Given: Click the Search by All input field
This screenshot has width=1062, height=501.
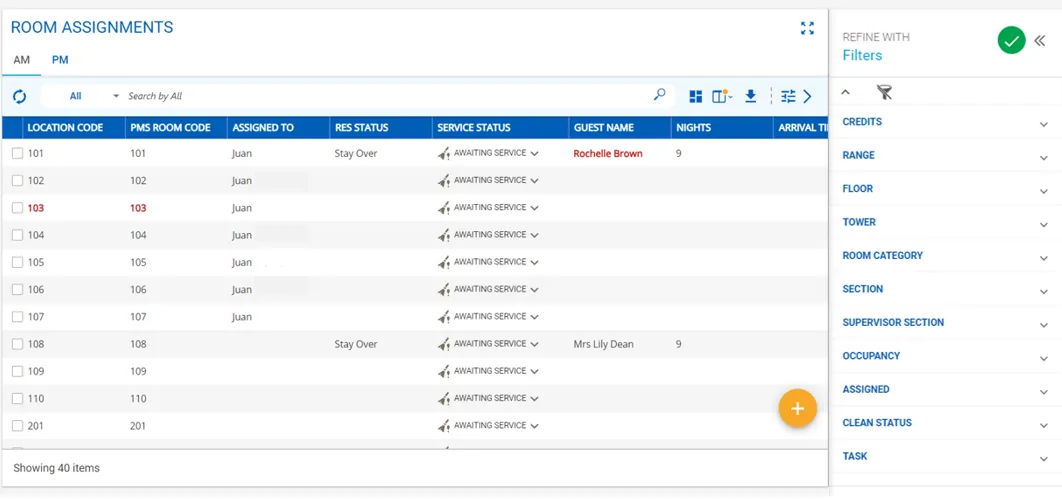Looking at the screenshot, I should pos(386,96).
